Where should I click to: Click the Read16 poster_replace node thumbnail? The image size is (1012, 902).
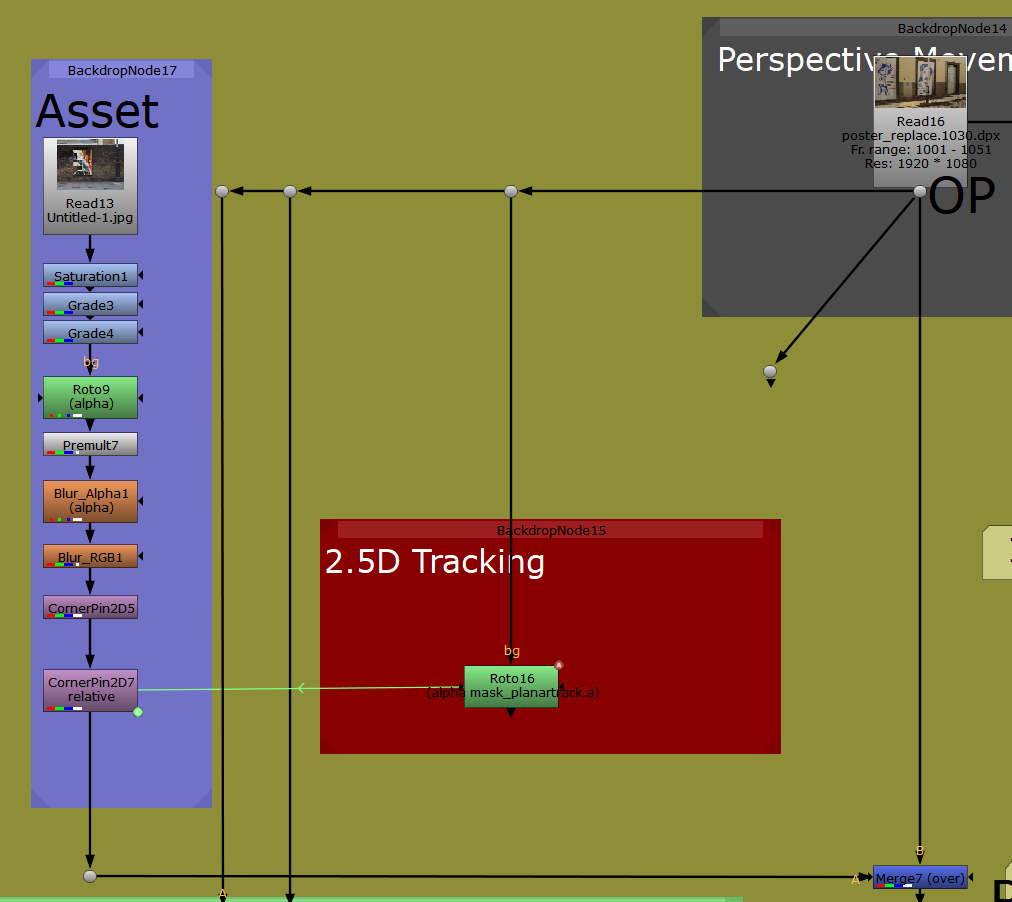[x=920, y=83]
